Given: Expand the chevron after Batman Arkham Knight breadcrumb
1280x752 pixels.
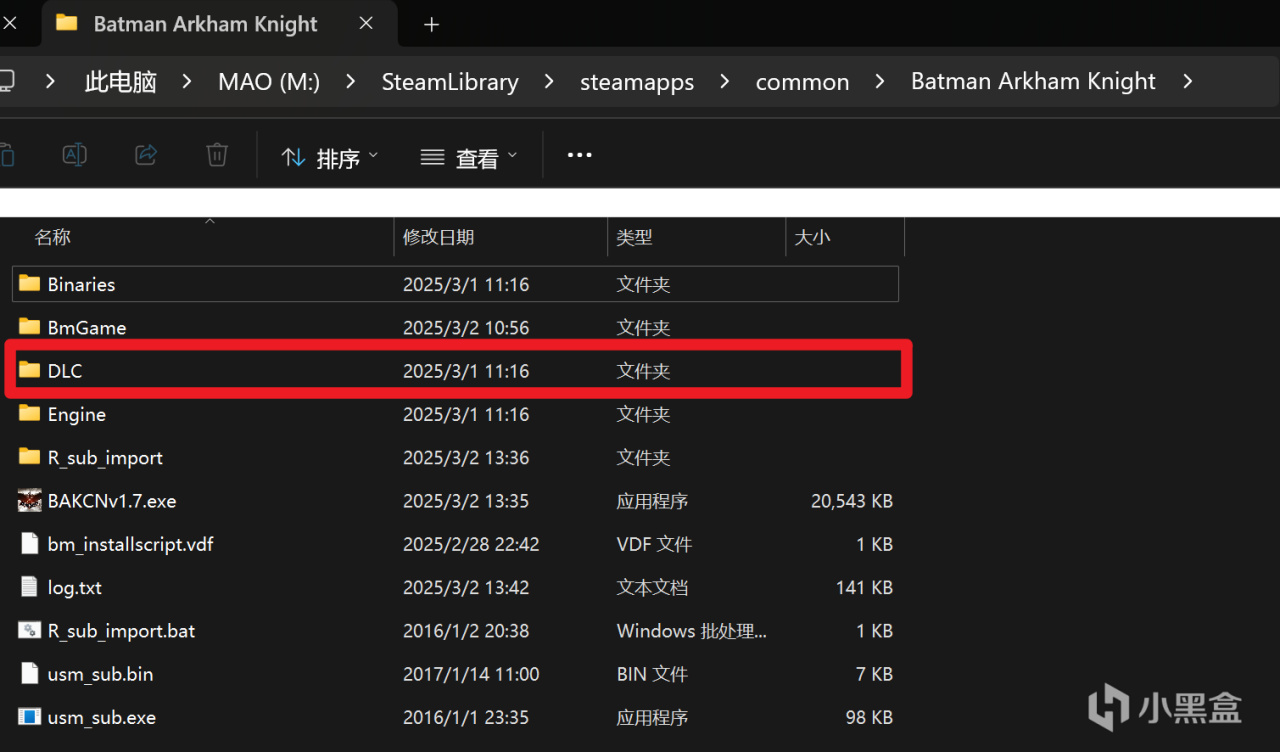Looking at the screenshot, I should pyautogui.click(x=1187, y=82).
